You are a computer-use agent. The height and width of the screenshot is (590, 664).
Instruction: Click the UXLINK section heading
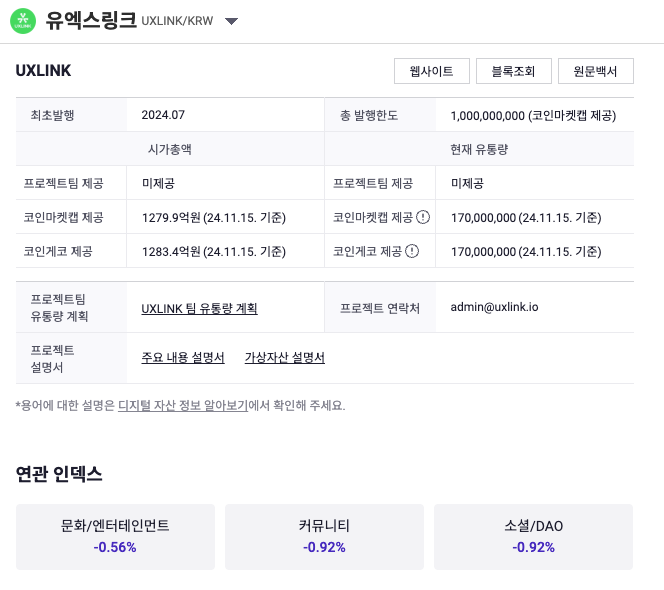pyautogui.click(x=43, y=71)
